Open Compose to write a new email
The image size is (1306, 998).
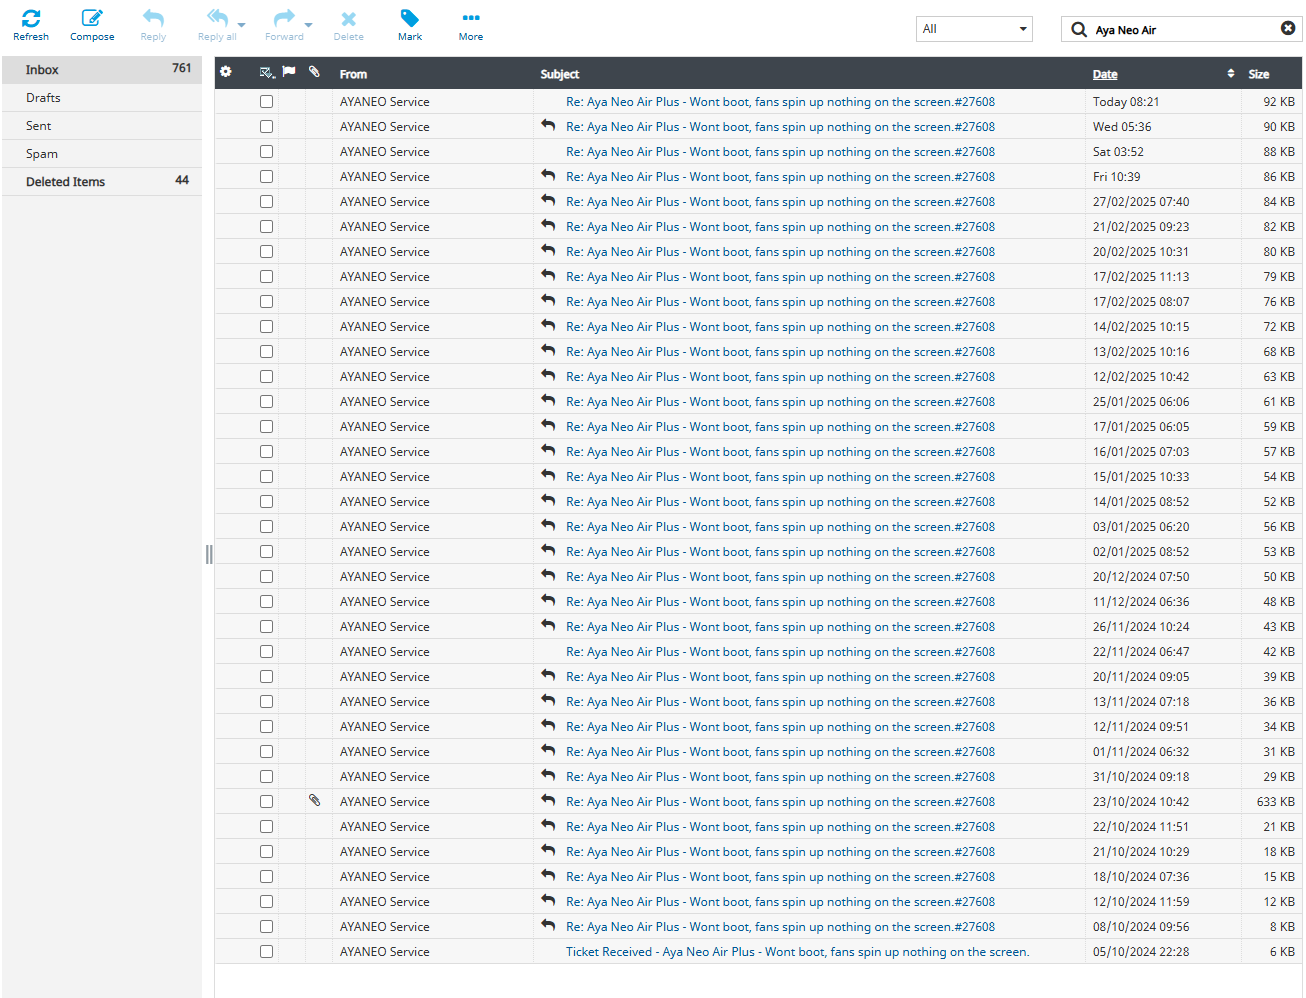(x=92, y=25)
